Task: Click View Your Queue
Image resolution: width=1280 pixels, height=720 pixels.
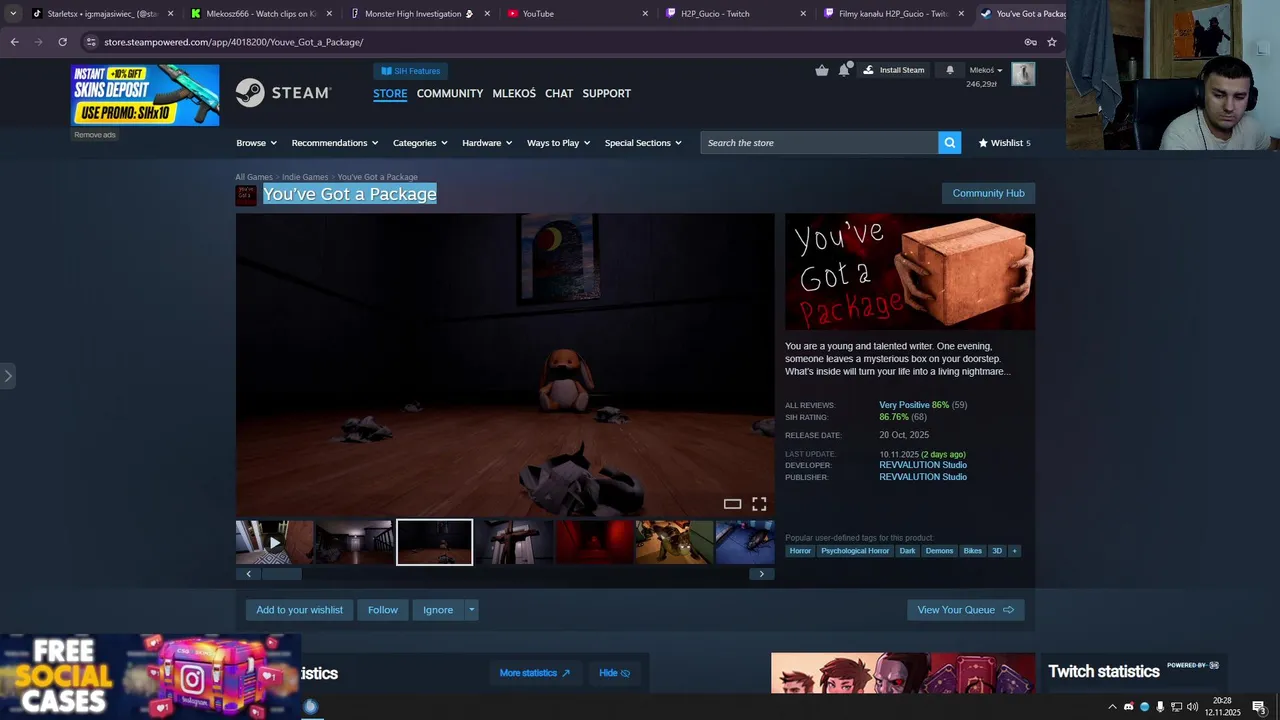Action: [x=965, y=610]
